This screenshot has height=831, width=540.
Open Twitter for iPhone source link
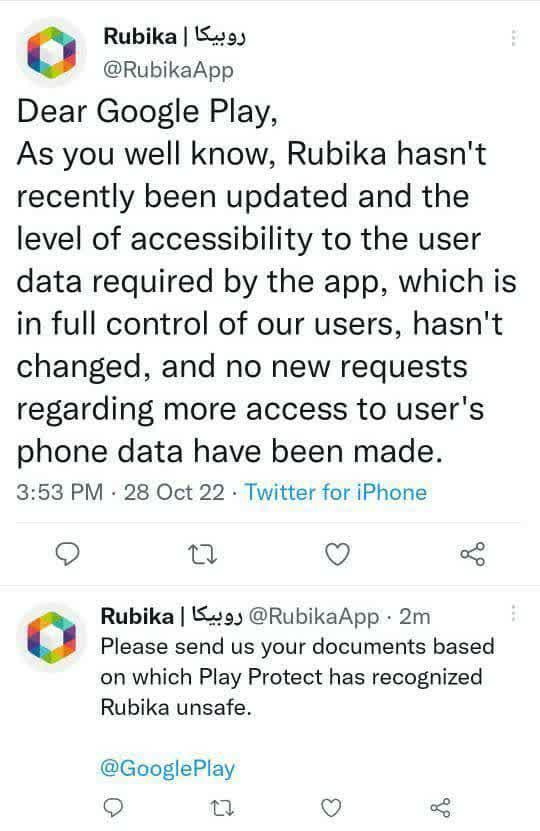(x=335, y=492)
